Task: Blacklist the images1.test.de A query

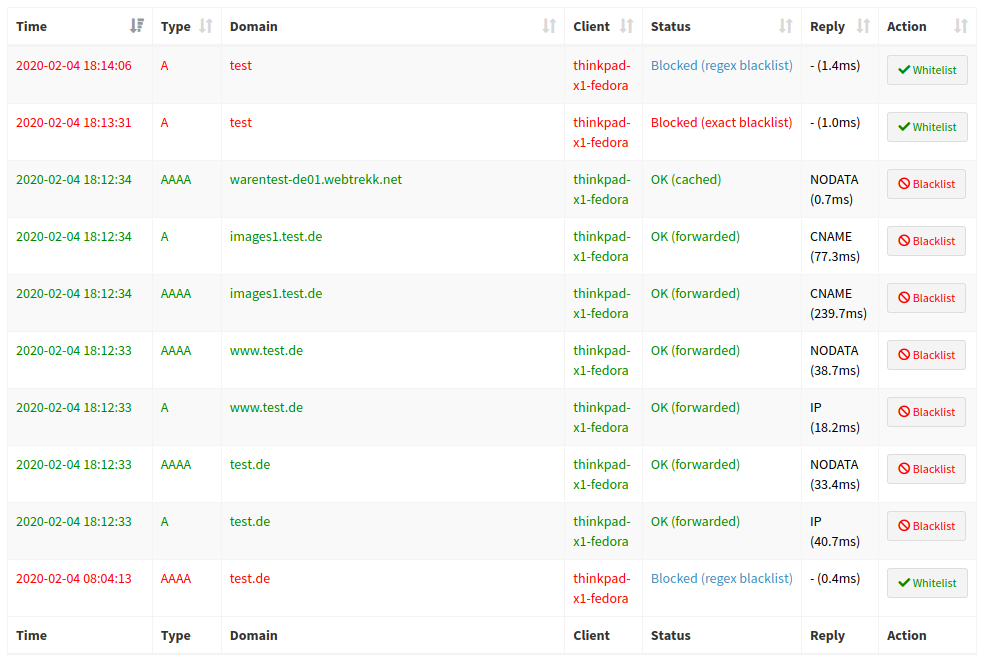Action: (926, 241)
